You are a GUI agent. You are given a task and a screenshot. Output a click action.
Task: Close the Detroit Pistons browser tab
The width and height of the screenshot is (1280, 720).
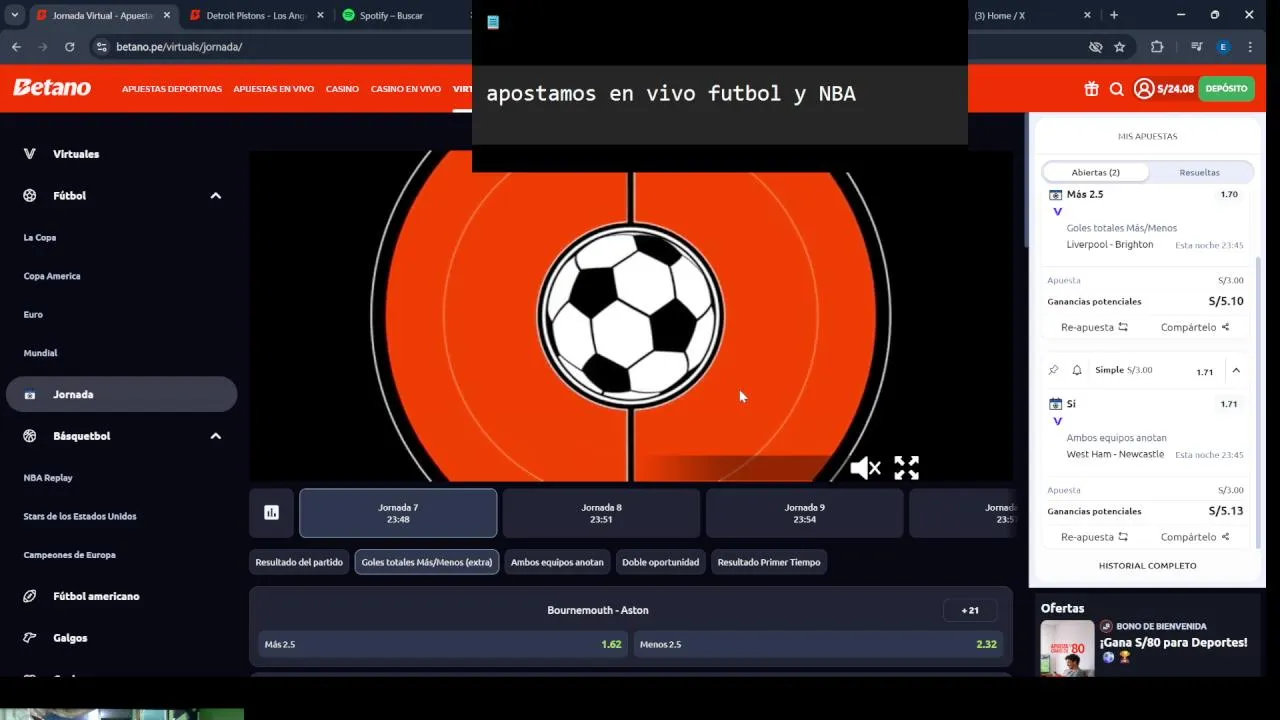320,15
